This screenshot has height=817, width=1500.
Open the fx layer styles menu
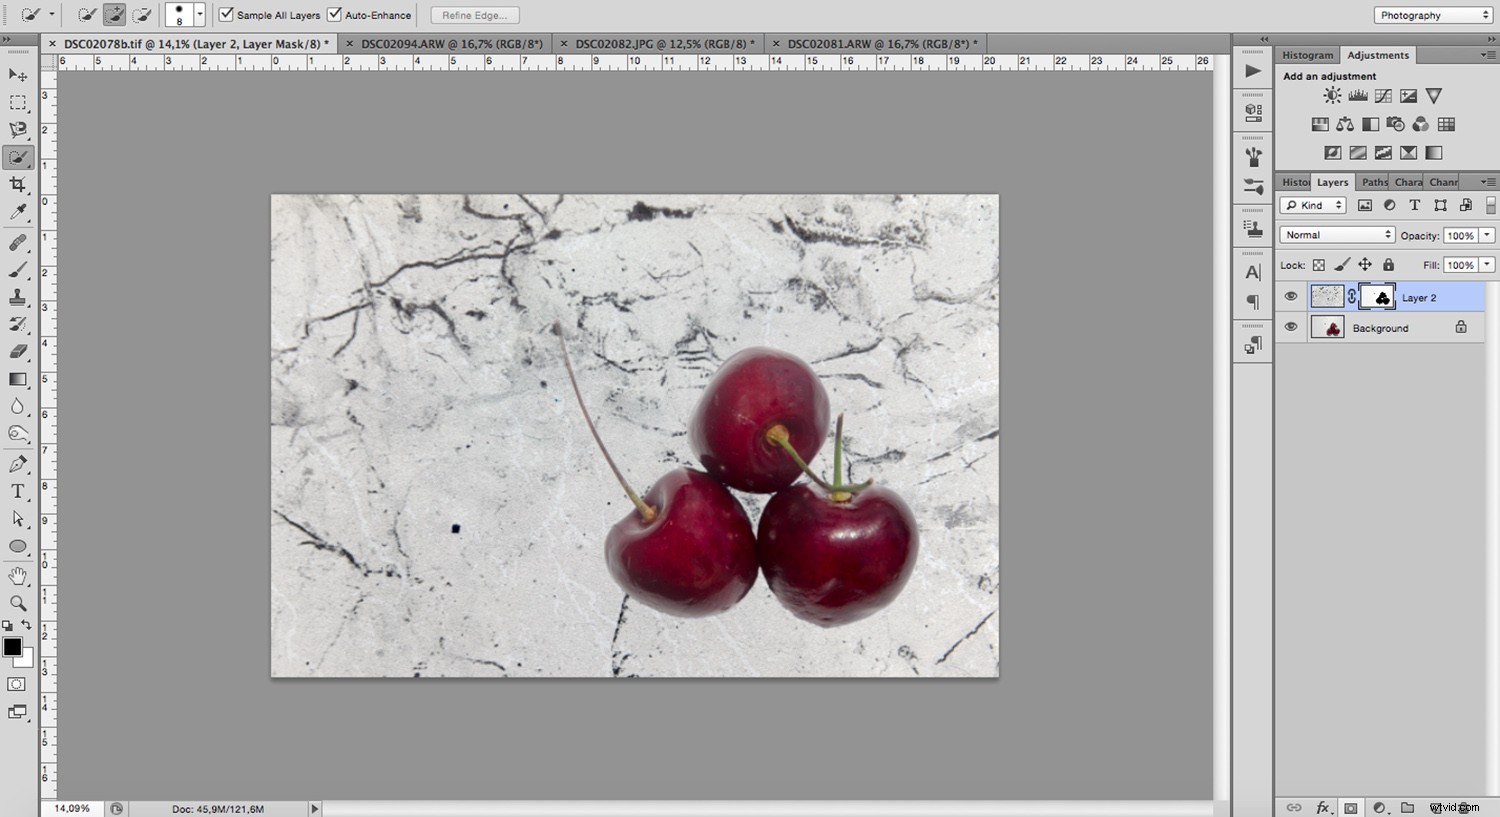(x=1323, y=807)
